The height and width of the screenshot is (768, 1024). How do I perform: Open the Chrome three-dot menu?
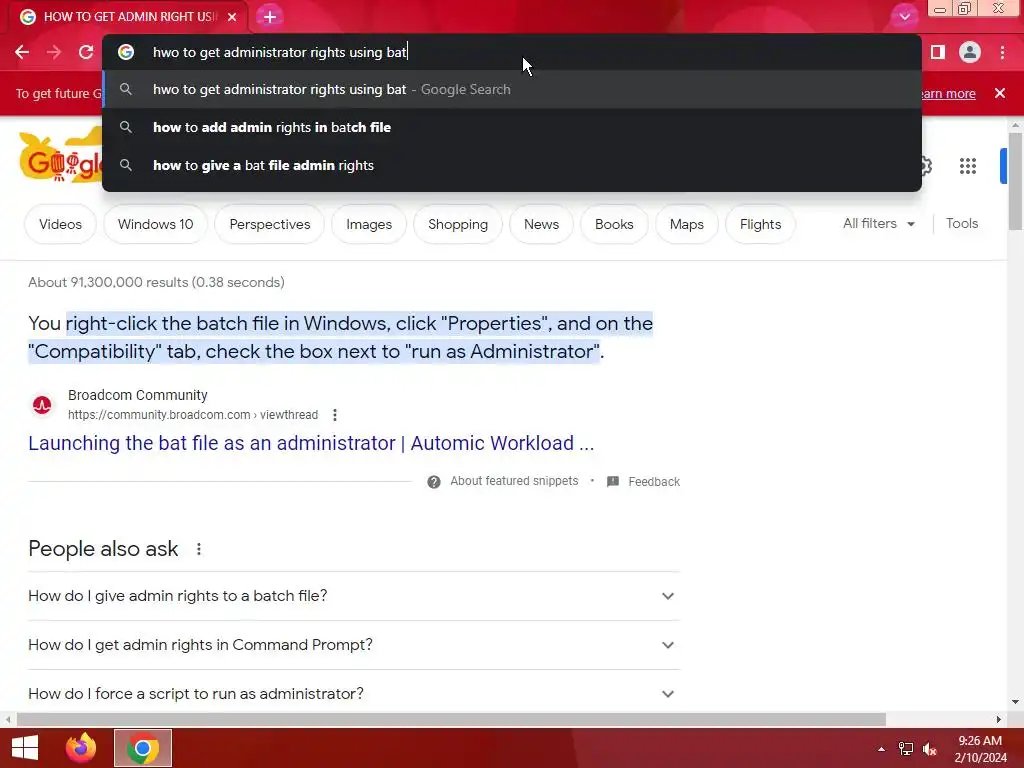pos(1002,52)
